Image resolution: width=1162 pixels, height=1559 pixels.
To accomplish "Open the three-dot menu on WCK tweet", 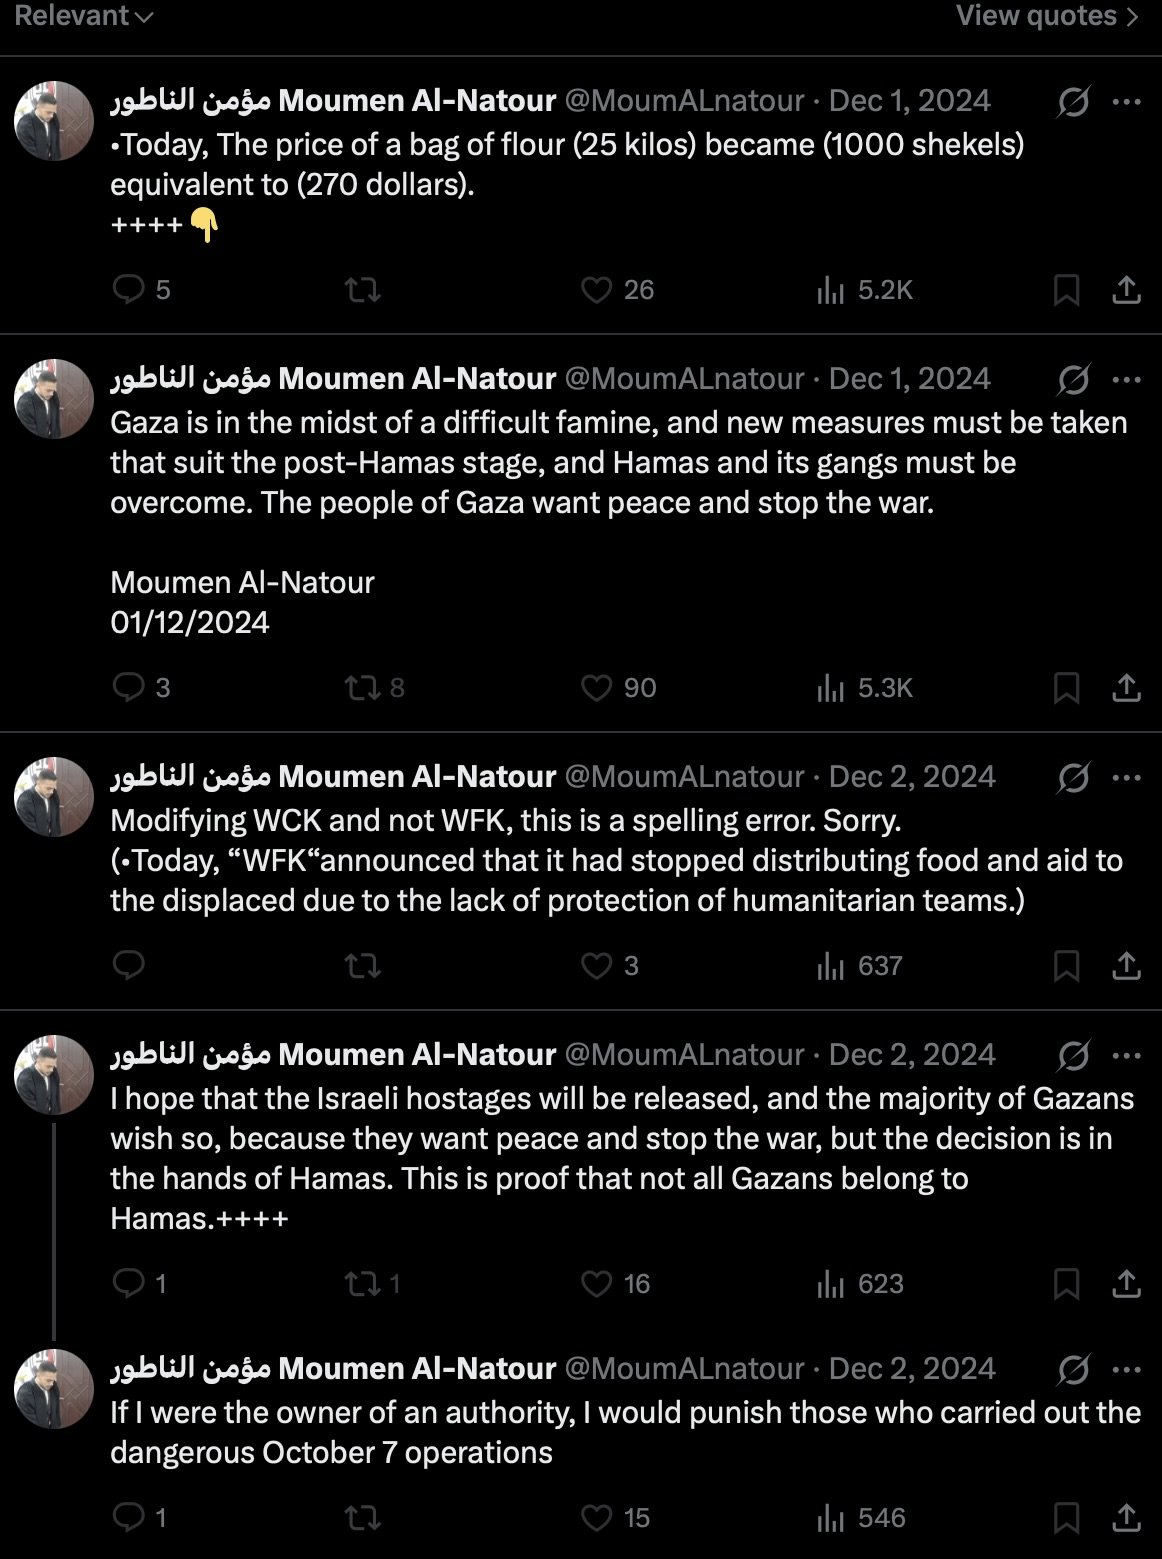I will click(1127, 777).
